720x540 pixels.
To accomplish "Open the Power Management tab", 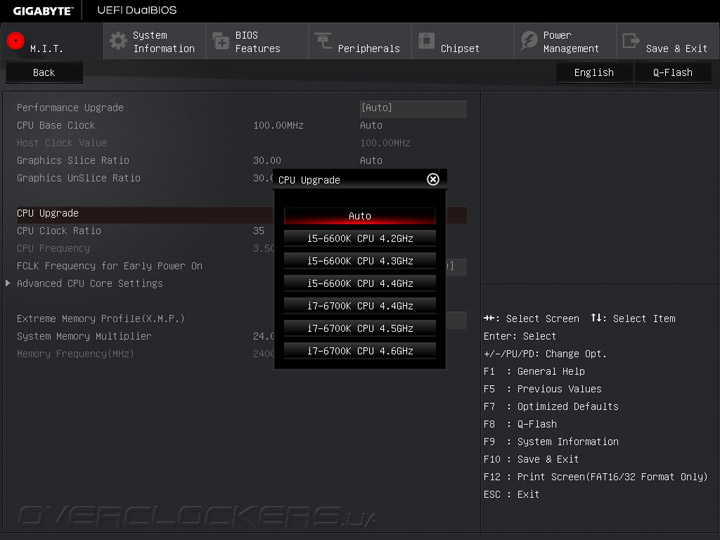I will pyautogui.click(x=565, y=41).
